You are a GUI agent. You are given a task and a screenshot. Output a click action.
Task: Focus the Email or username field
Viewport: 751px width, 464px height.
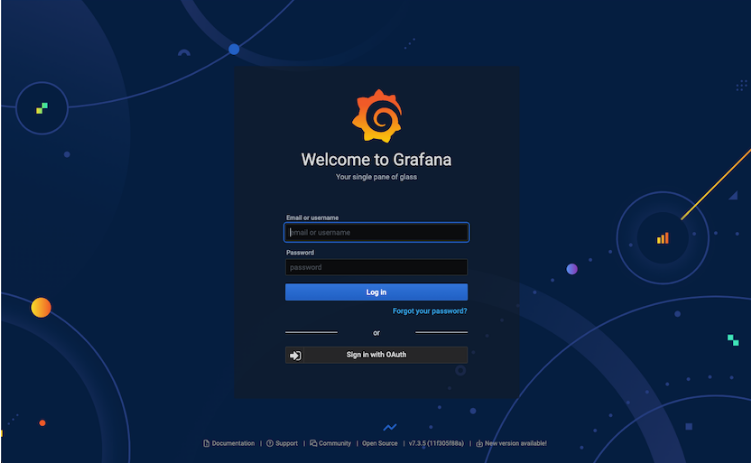point(376,232)
